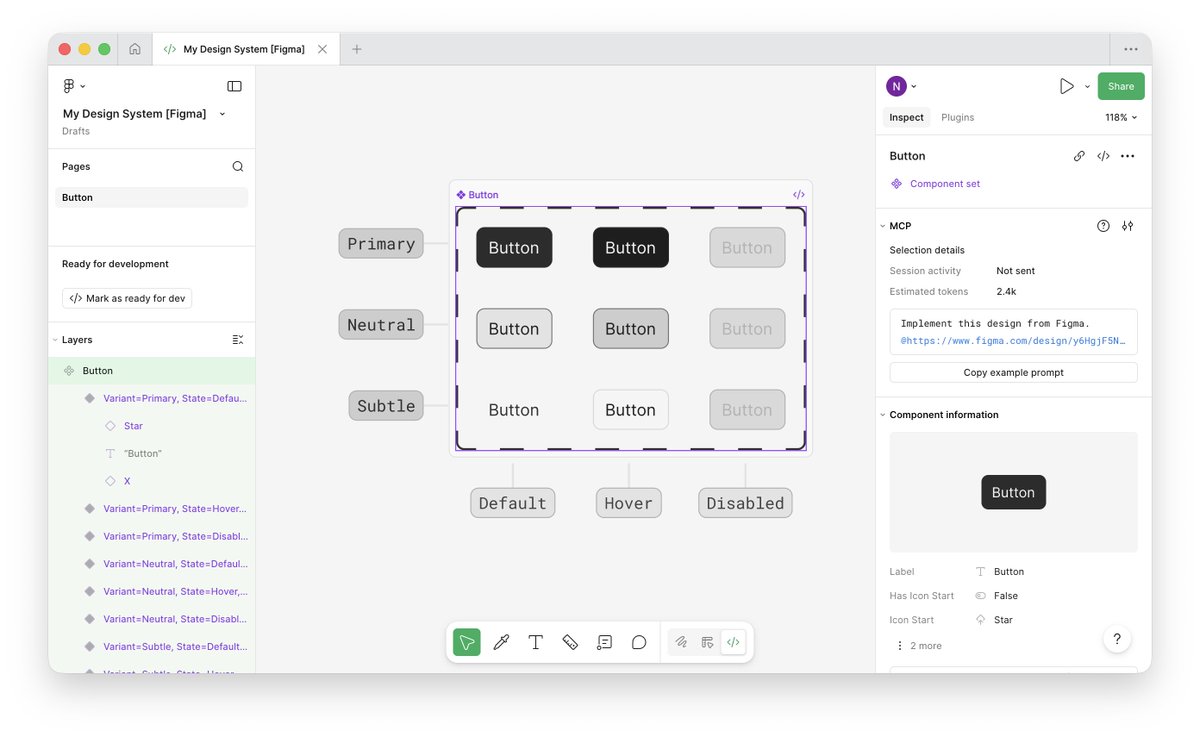Screen dimensions: 1200x737
Task: Click the component preview thumbnail
Action: 1013,492
